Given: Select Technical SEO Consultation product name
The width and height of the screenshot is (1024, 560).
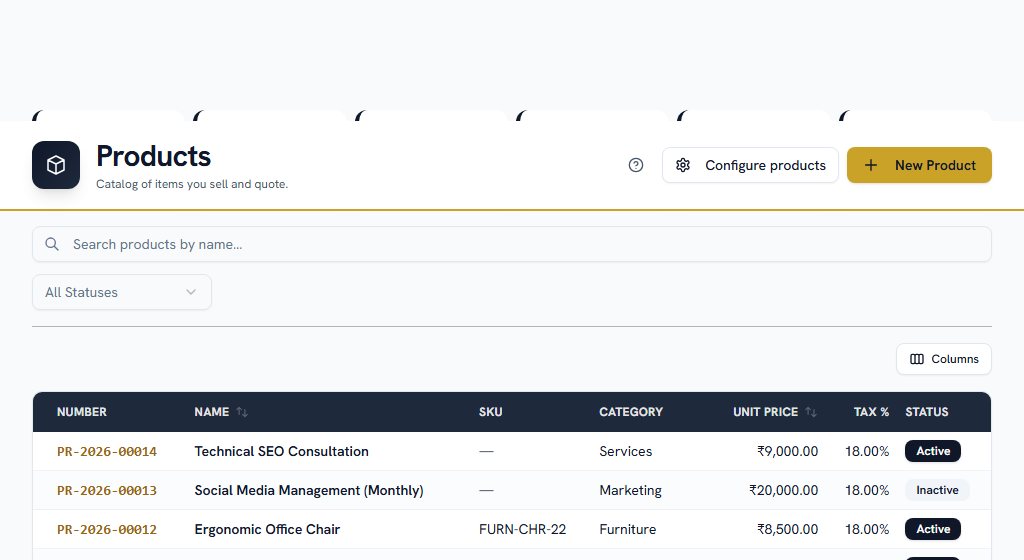Looking at the screenshot, I should point(281,452).
